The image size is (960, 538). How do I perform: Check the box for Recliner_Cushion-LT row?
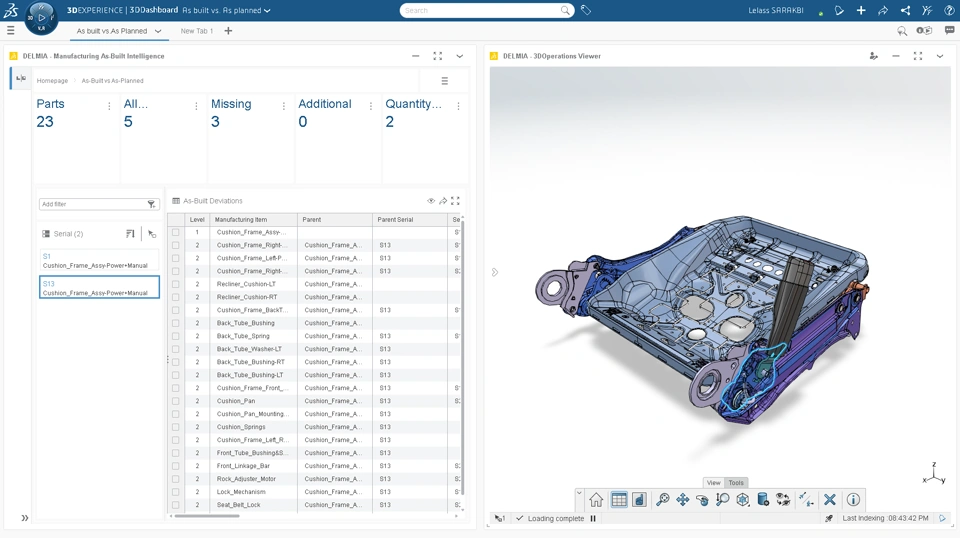pos(176,284)
